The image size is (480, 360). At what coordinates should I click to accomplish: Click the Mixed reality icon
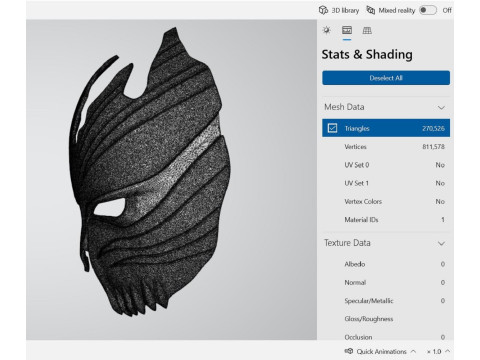370,10
